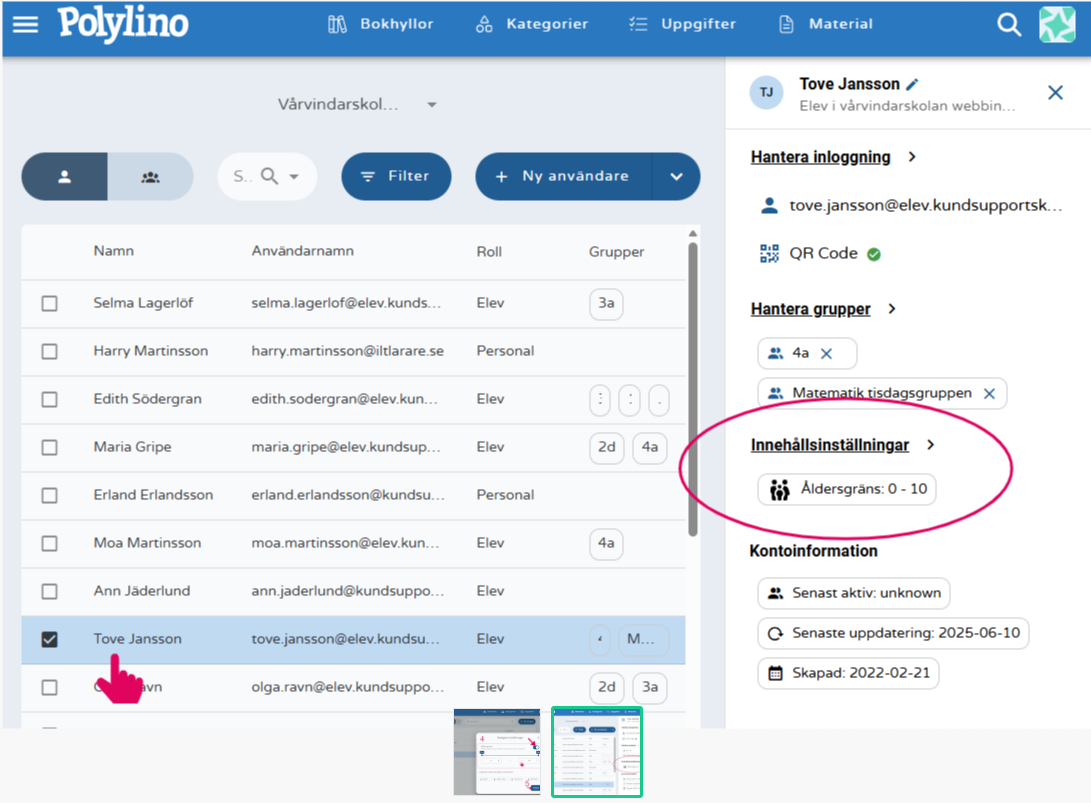Screen dimensions: 1091x803
Task: Open the Uppgifter menu
Action: pyautogui.click(x=682, y=24)
